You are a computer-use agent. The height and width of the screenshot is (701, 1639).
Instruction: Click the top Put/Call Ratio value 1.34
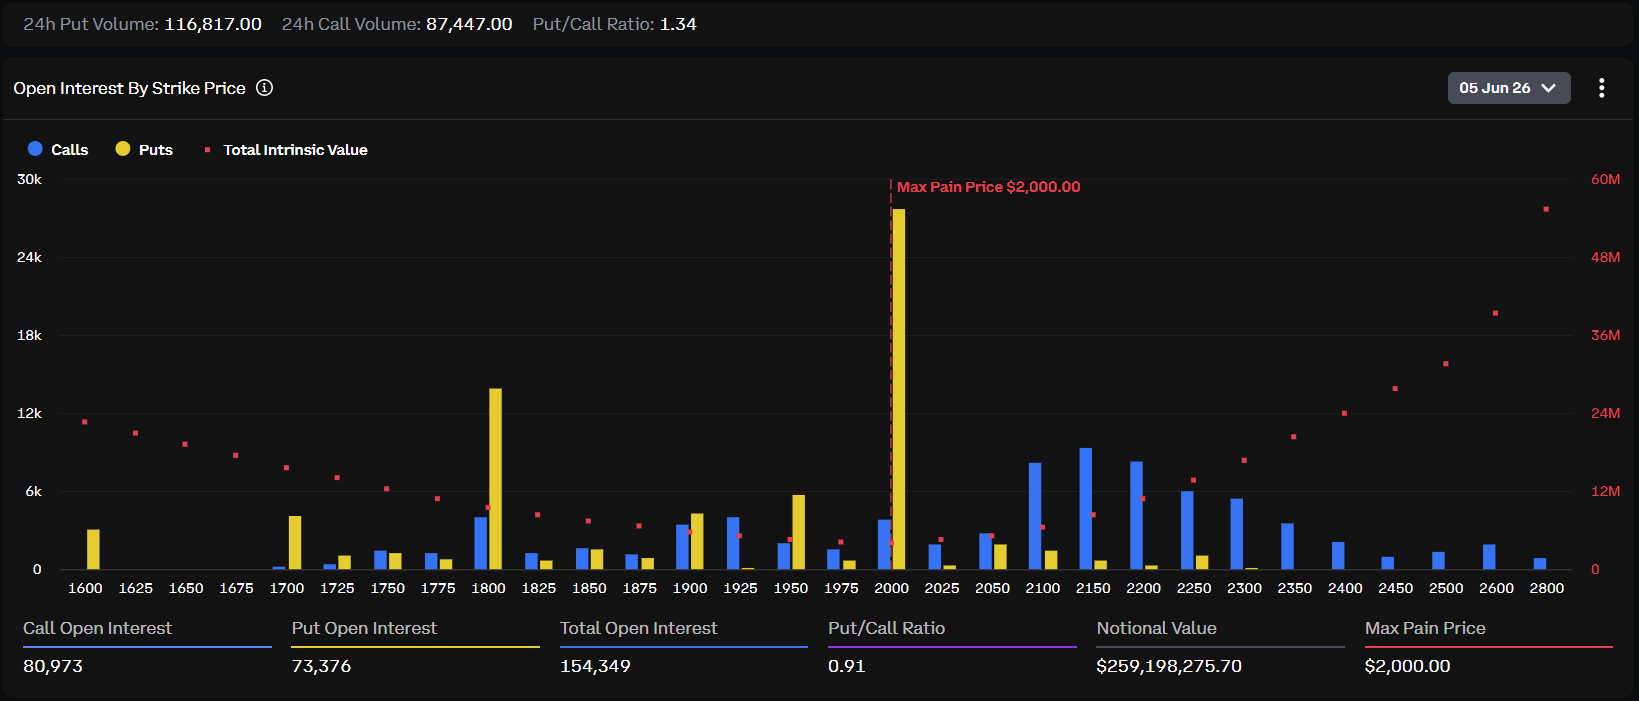pos(678,24)
